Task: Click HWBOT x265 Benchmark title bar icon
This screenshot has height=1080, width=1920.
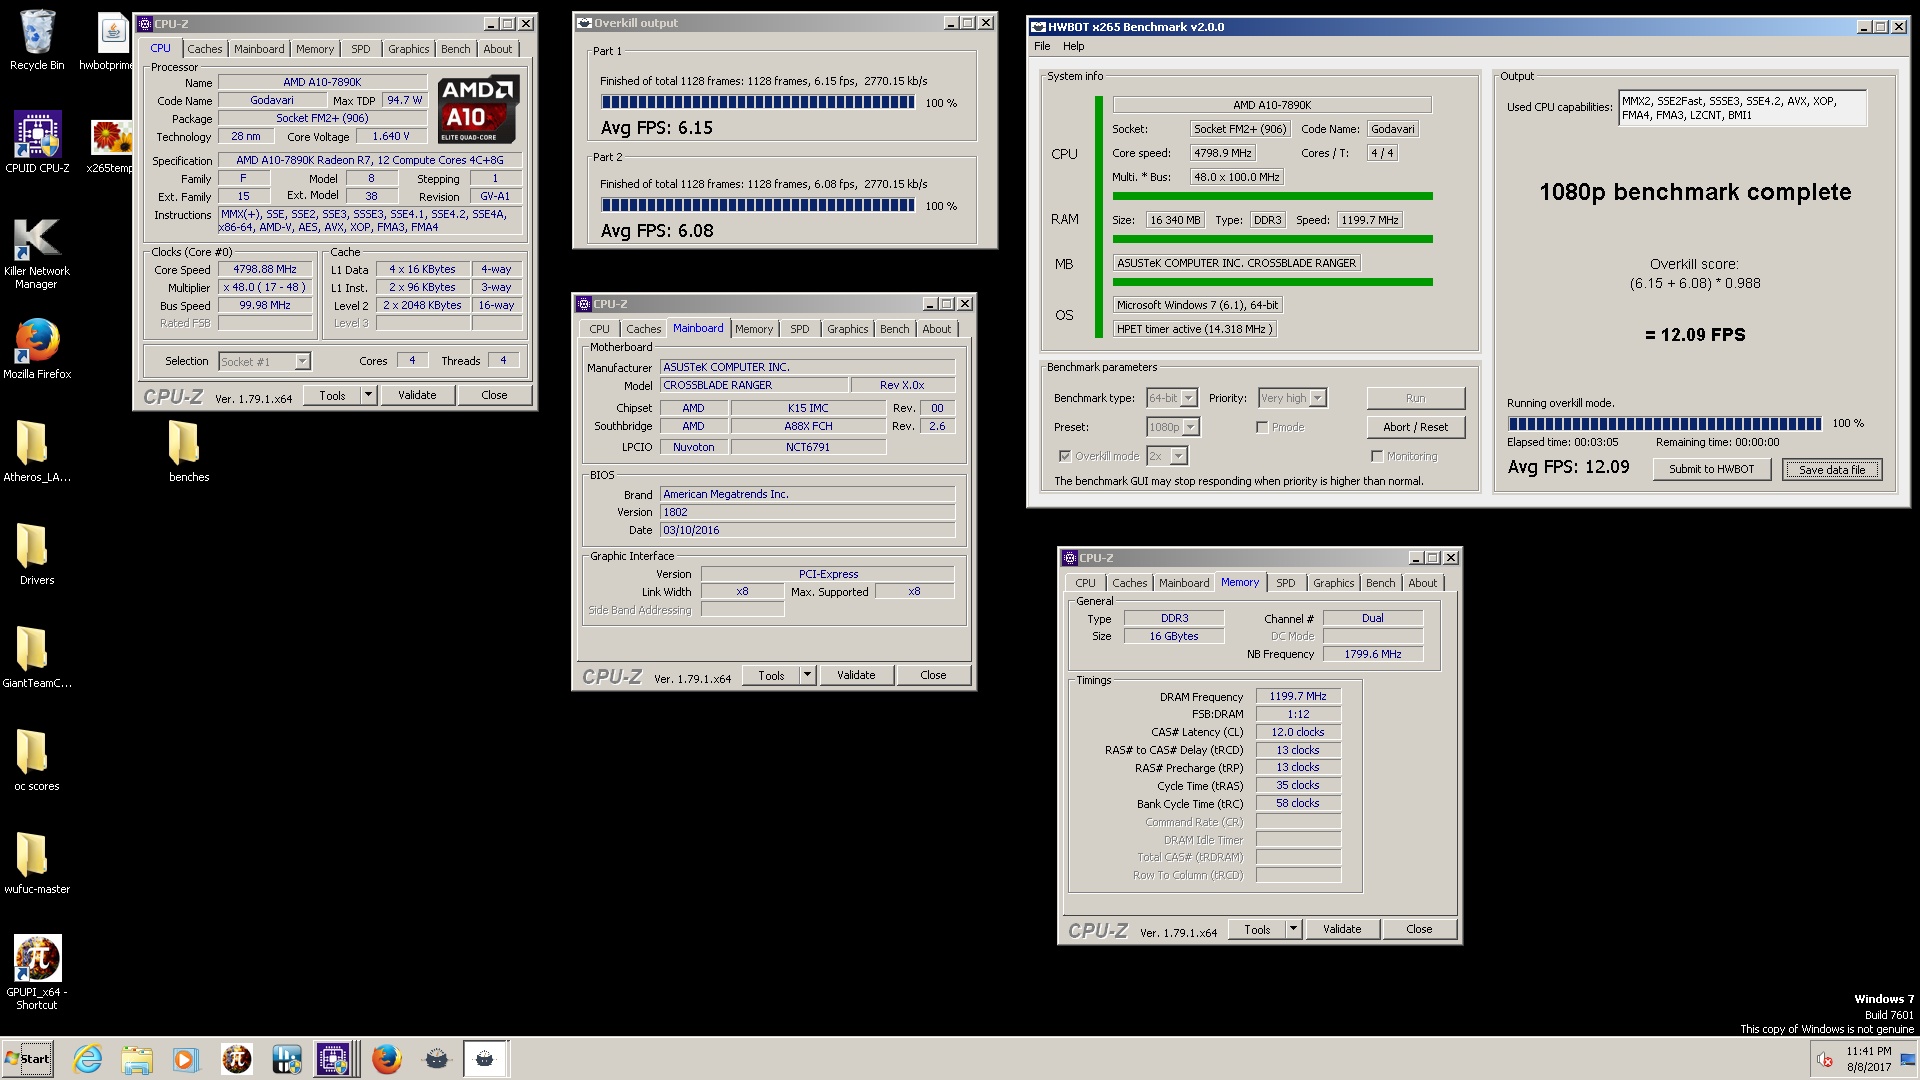Action: click(x=1038, y=27)
